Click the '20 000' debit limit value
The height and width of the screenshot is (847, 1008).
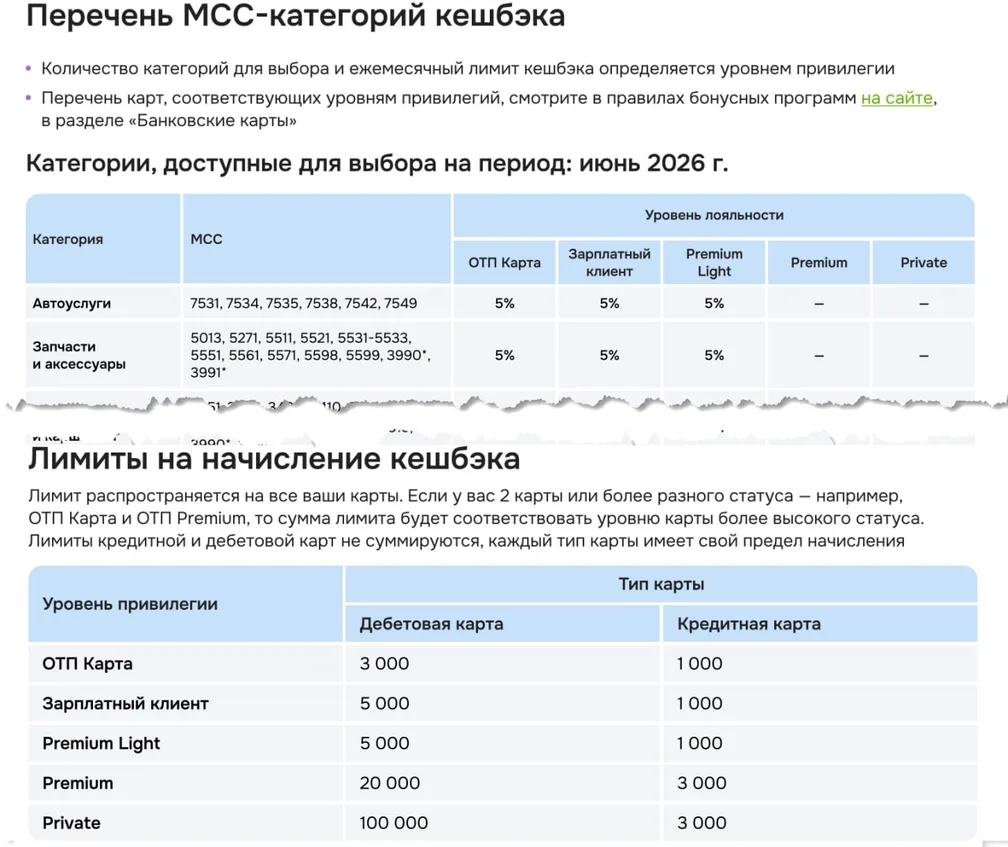[x=390, y=783]
